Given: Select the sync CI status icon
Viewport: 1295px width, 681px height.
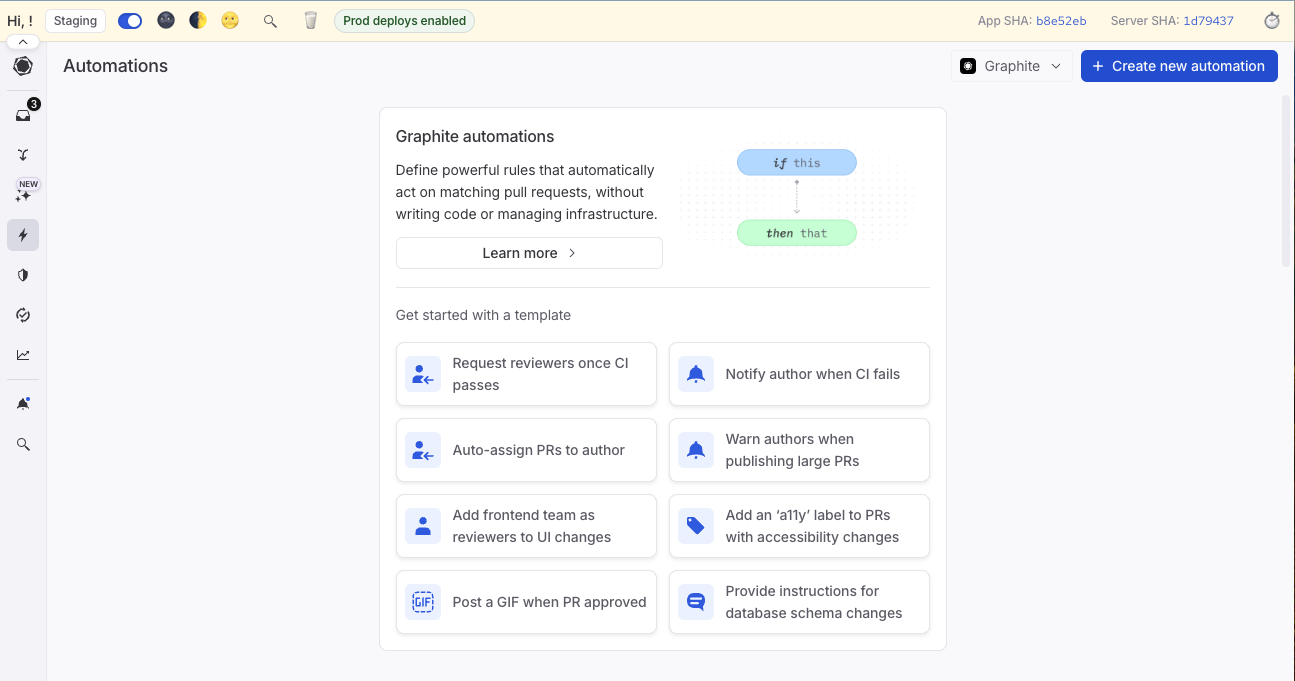Looking at the screenshot, I should pyautogui.click(x=22, y=314).
